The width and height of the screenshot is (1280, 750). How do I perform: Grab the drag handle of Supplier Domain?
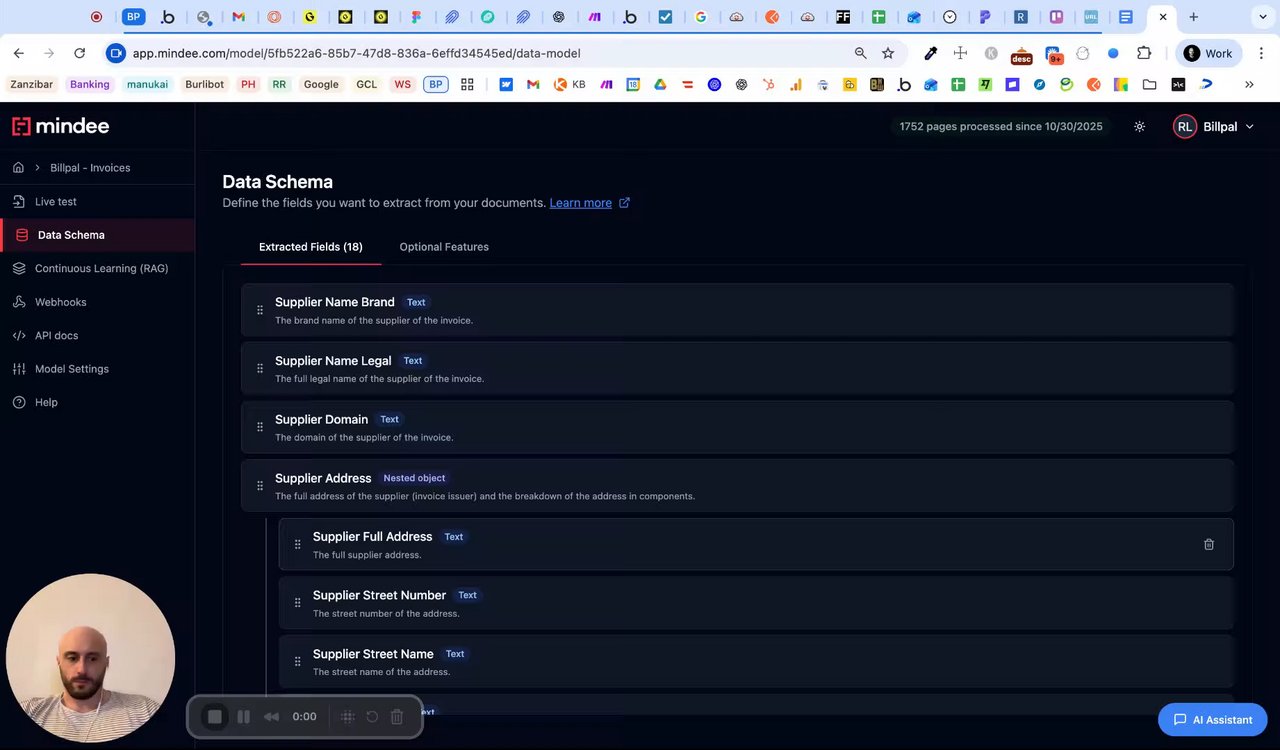tap(260, 427)
